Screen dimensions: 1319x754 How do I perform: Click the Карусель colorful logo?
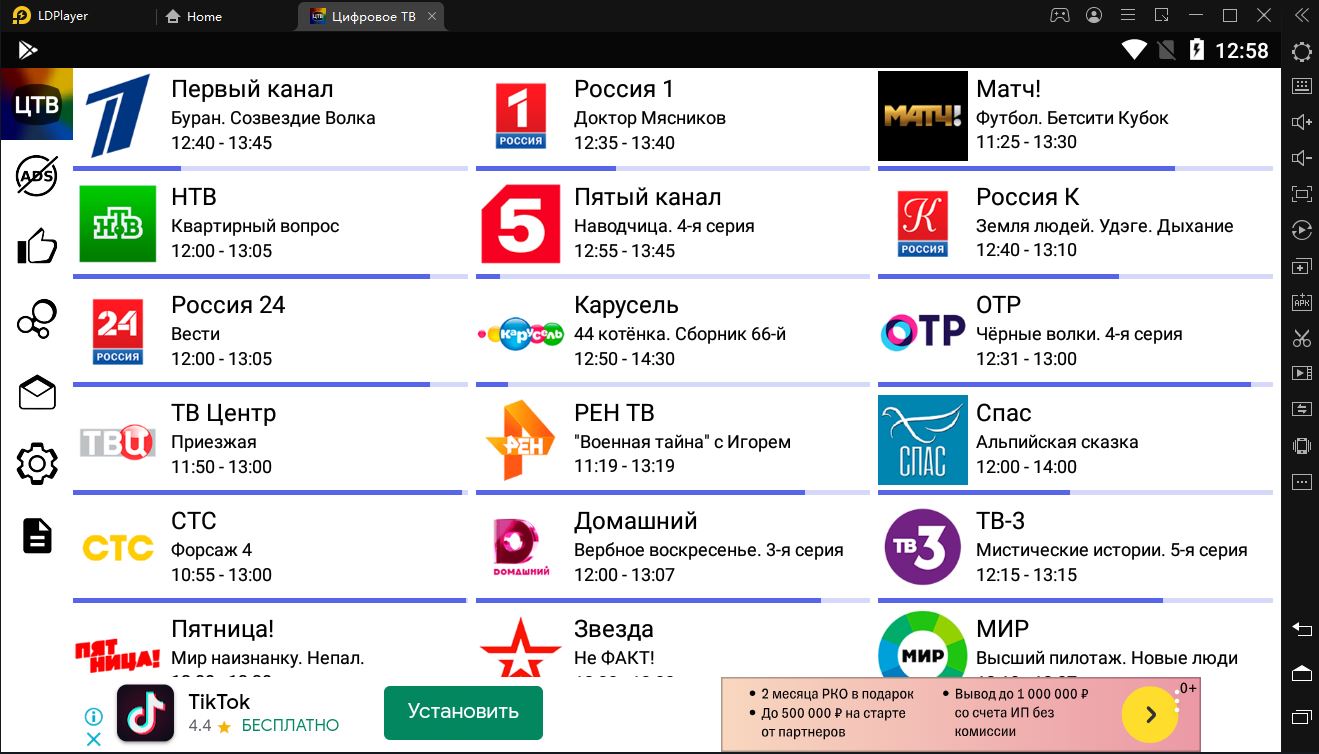pyautogui.click(x=520, y=332)
